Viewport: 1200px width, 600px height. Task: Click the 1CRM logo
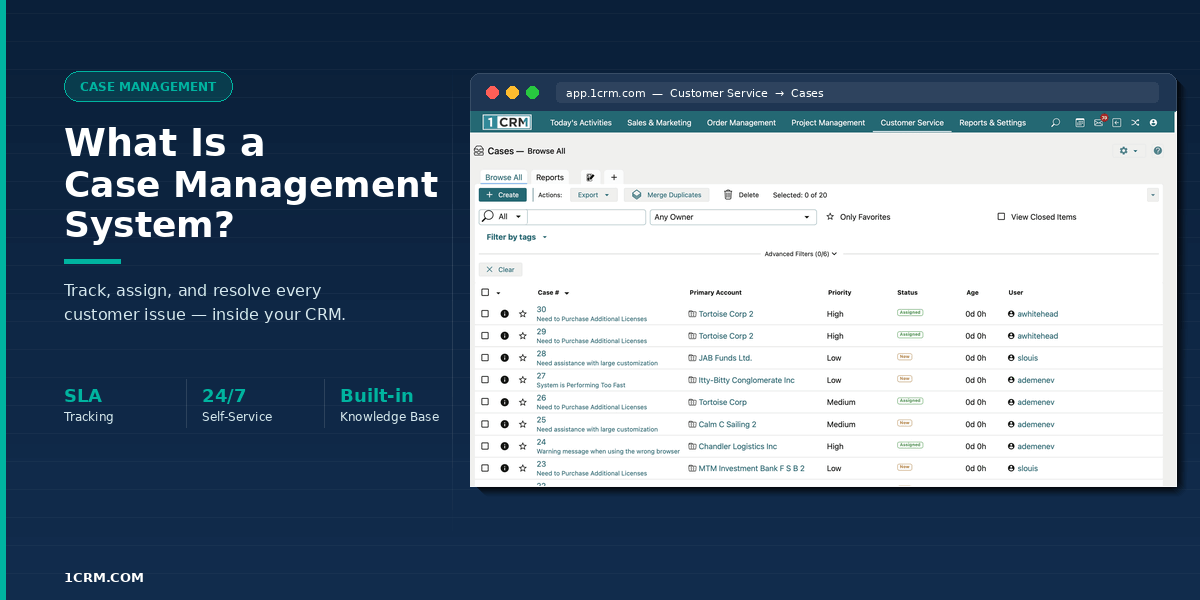pyautogui.click(x=507, y=122)
